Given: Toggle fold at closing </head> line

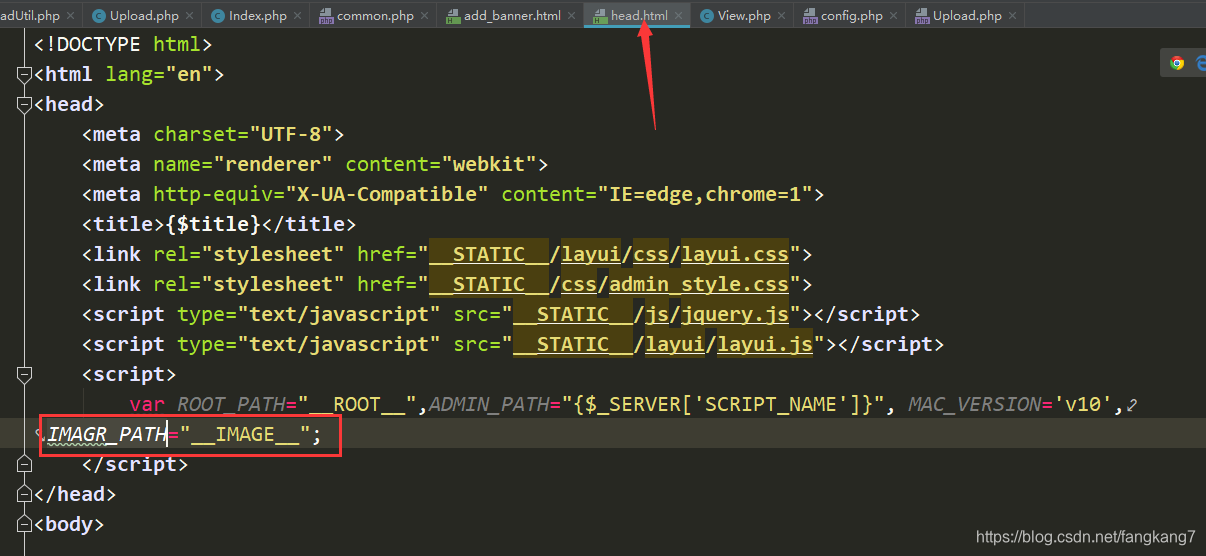Looking at the screenshot, I should (x=24, y=495).
